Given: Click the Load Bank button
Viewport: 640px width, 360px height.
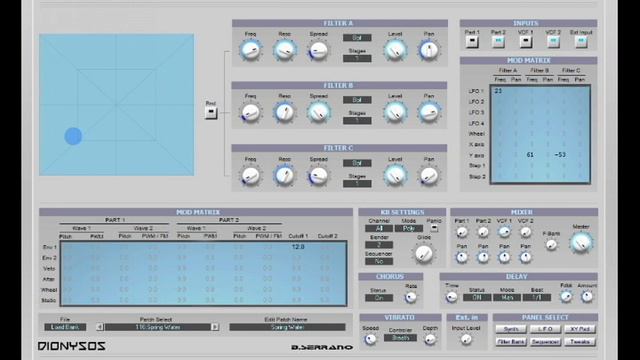Looking at the screenshot, I should pos(65,327).
